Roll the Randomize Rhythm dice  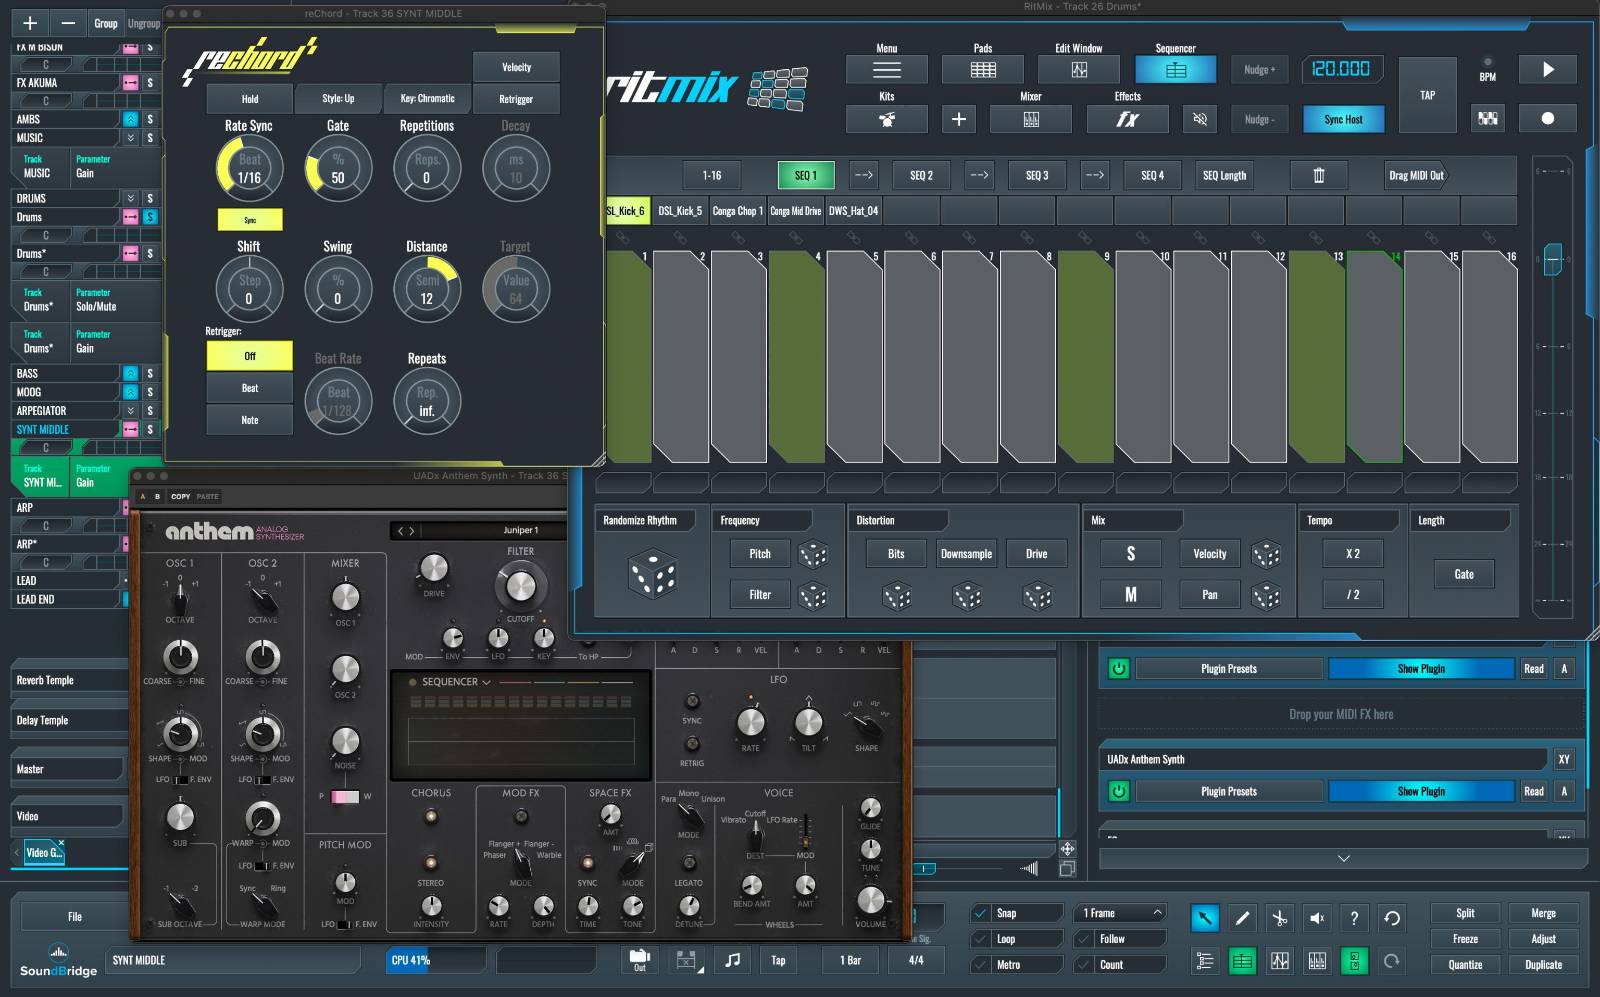pos(652,576)
